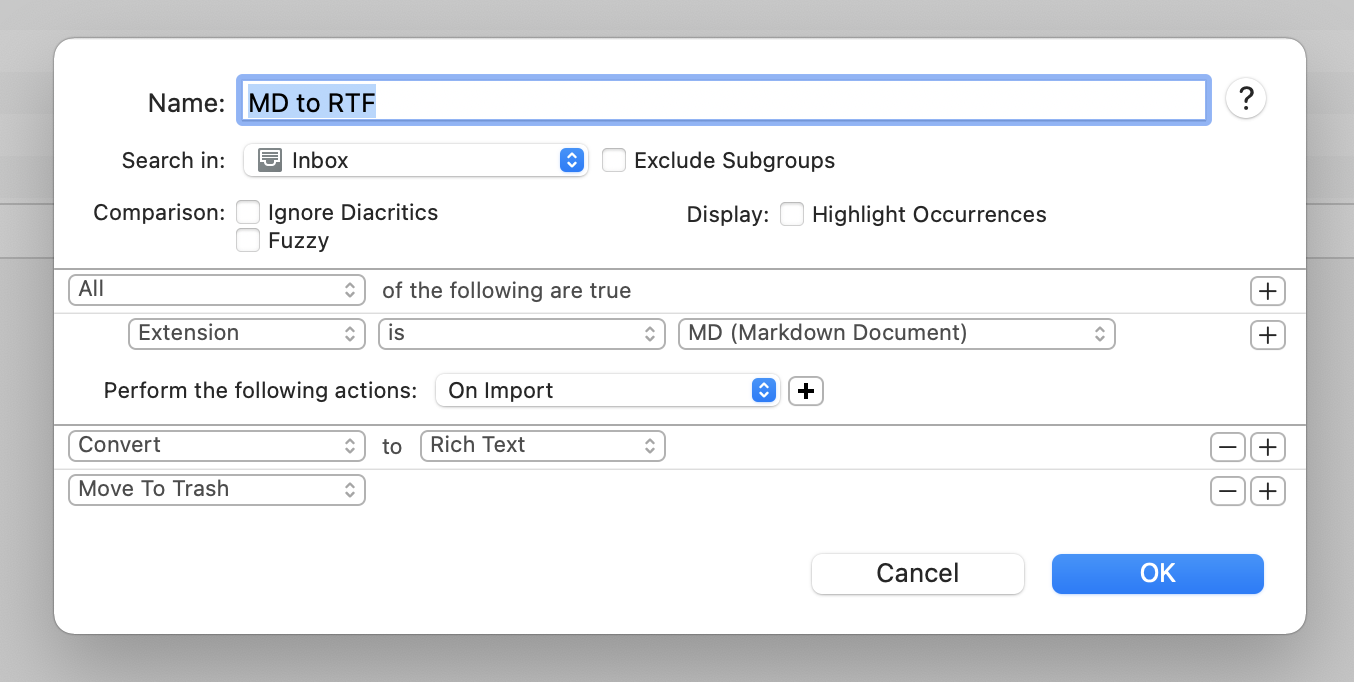Image resolution: width=1354 pixels, height=682 pixels.
Task: Remove the Convert action with minus button
Action: point(1228,447)
